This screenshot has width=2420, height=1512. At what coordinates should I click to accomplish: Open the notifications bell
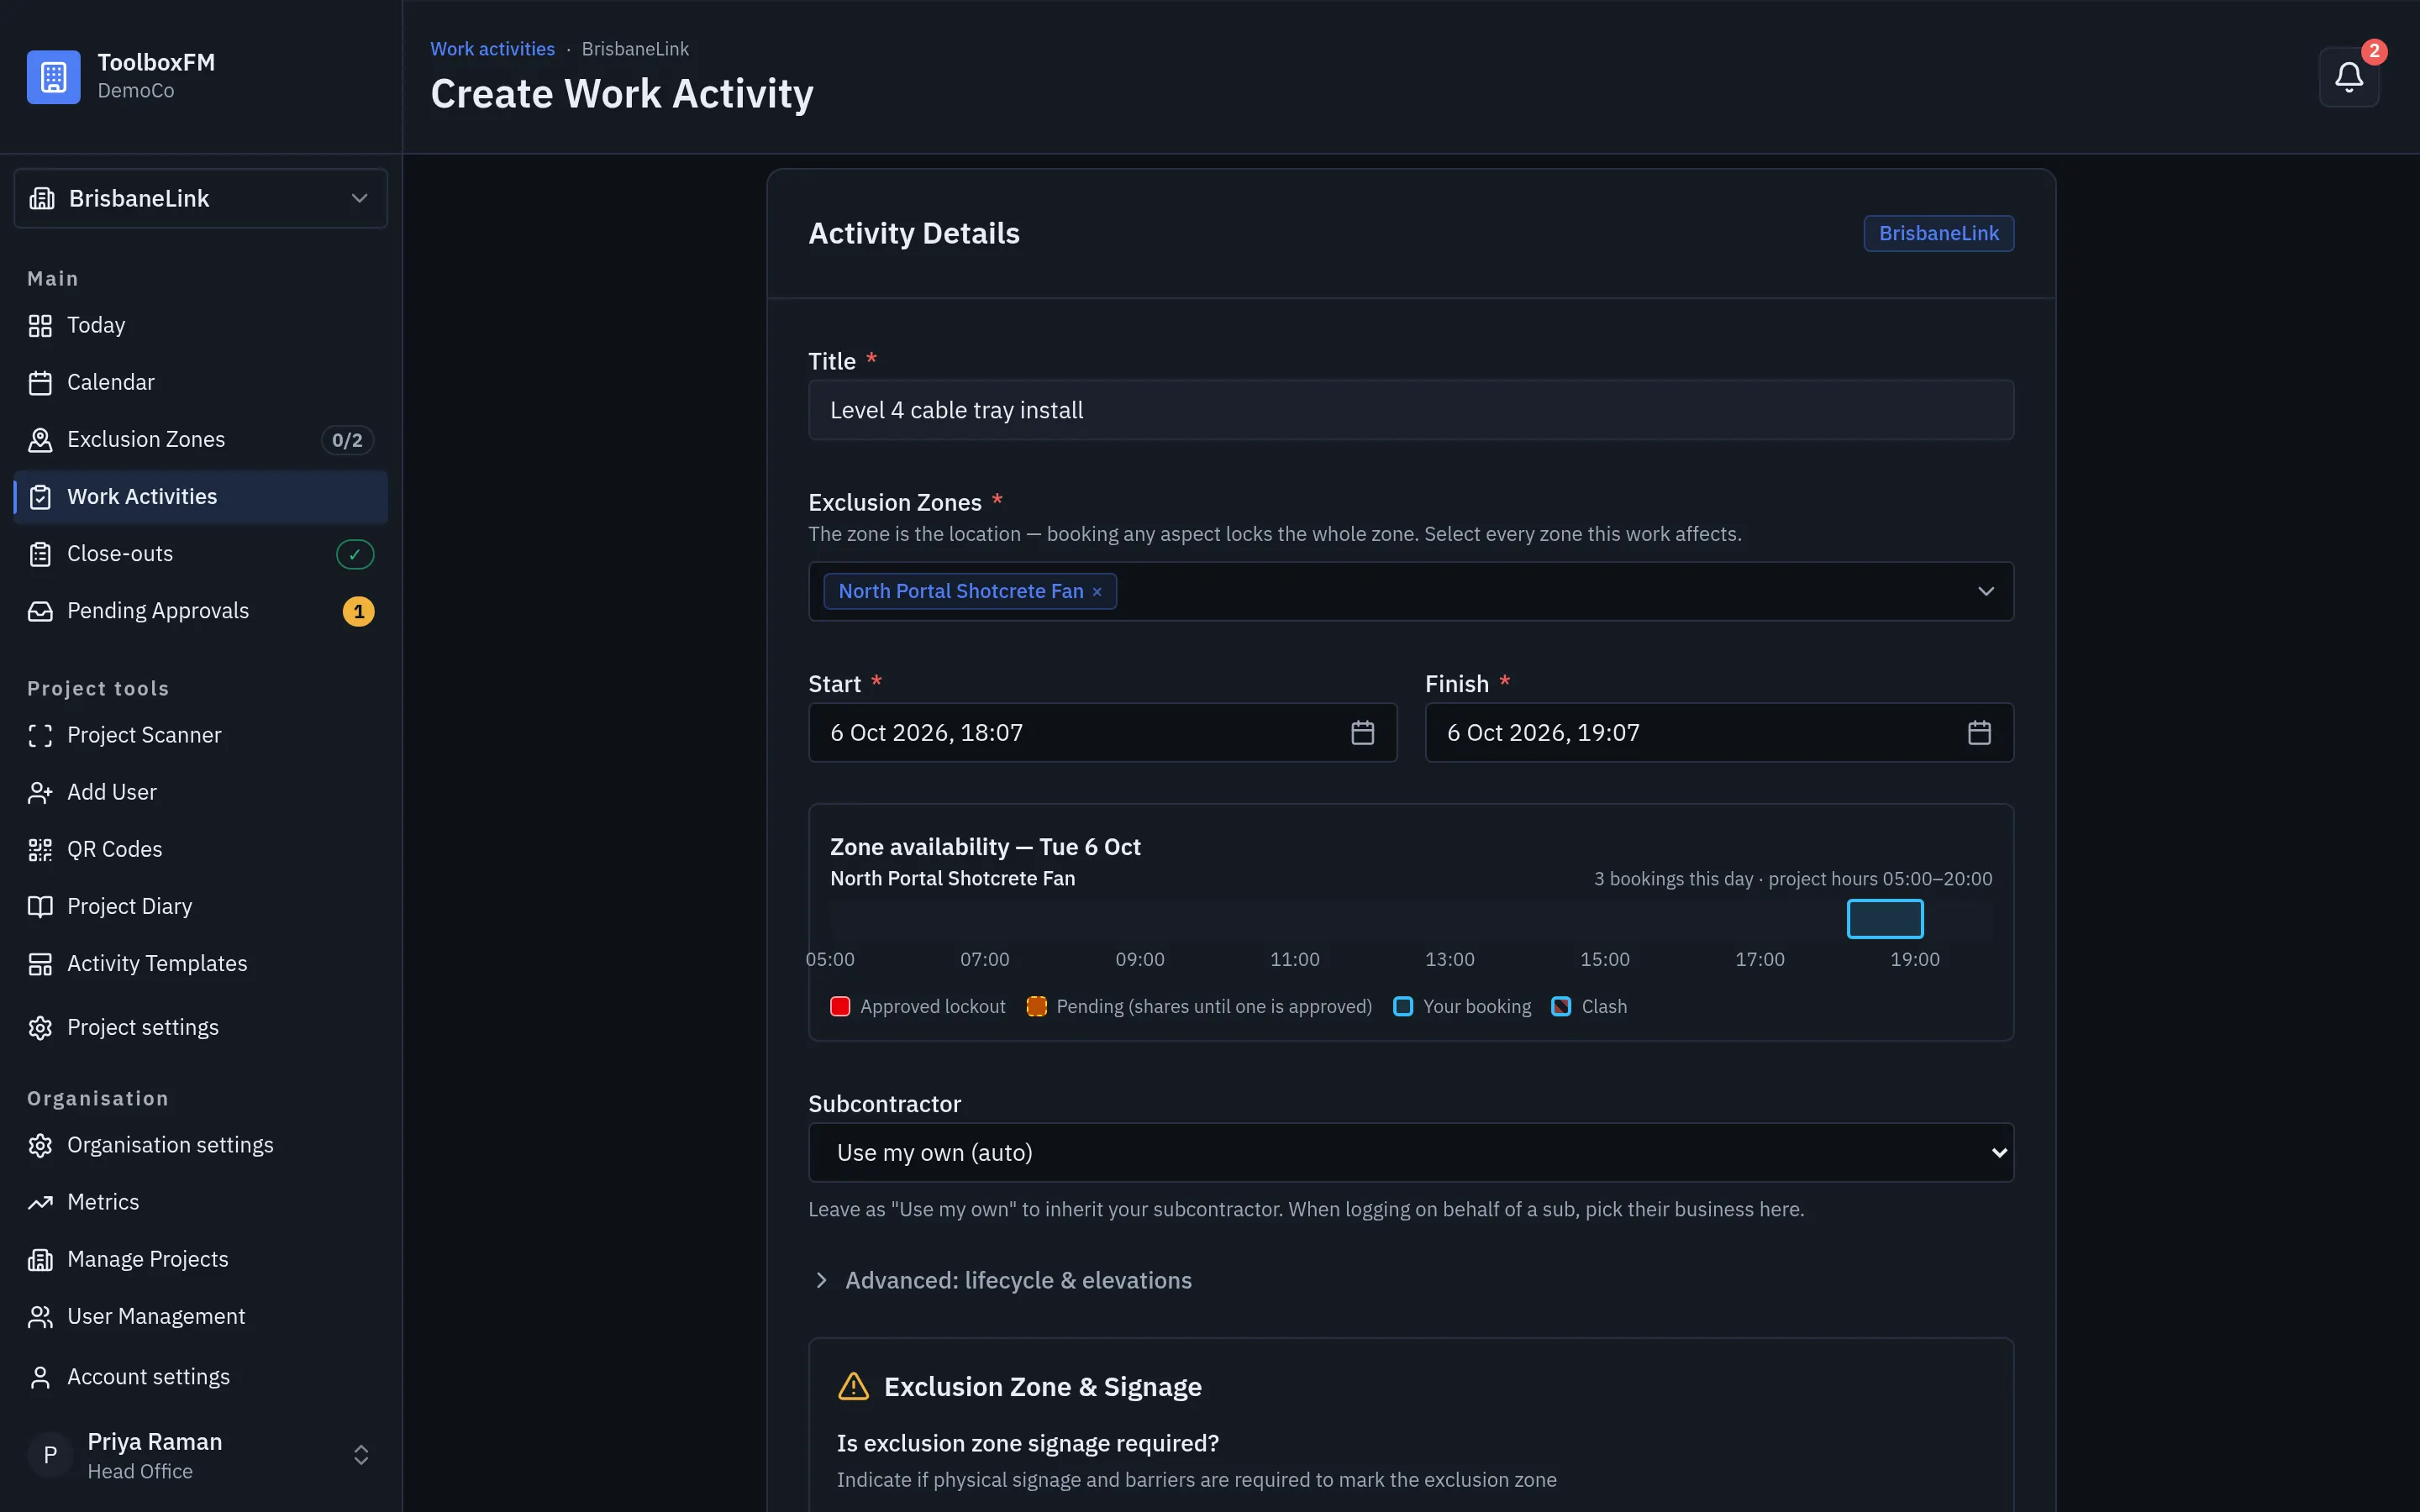click(x=2348, y=77)
